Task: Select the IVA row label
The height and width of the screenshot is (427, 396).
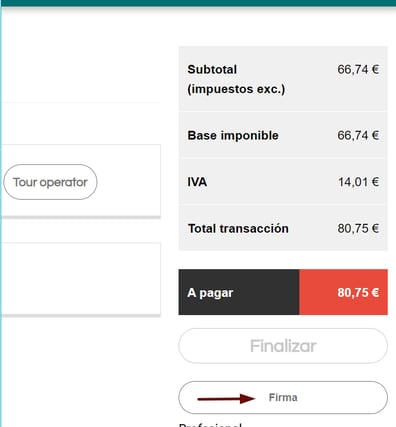Action: [x=197, y=182]
